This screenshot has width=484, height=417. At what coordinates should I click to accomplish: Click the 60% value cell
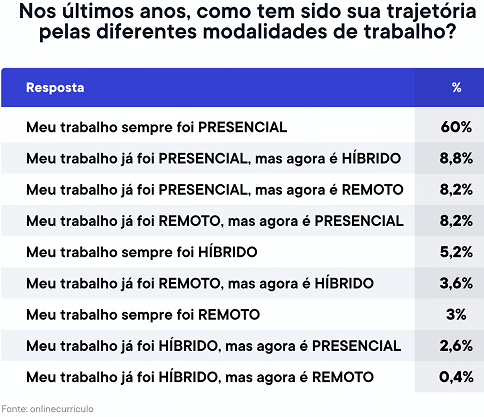click(456, 127)
